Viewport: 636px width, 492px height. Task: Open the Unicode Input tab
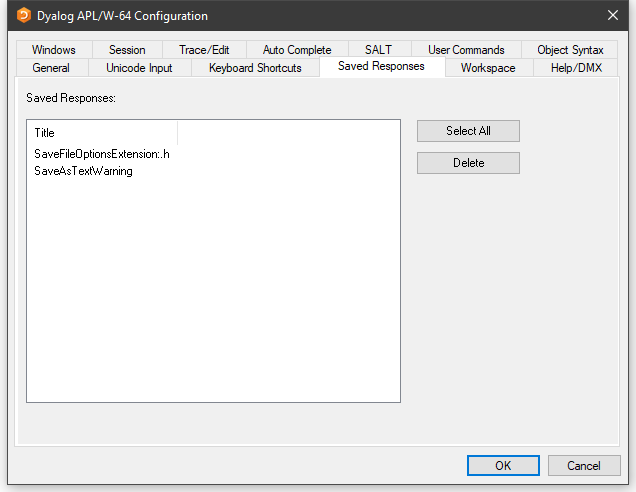click(x=139, y=68)
